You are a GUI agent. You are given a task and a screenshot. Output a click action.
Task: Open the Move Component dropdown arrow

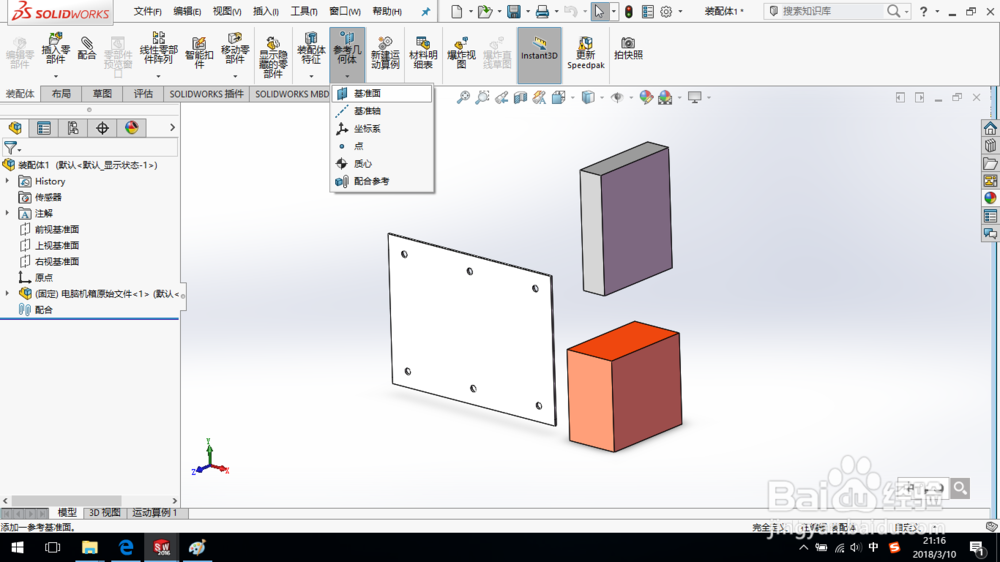tap(235, 76)
